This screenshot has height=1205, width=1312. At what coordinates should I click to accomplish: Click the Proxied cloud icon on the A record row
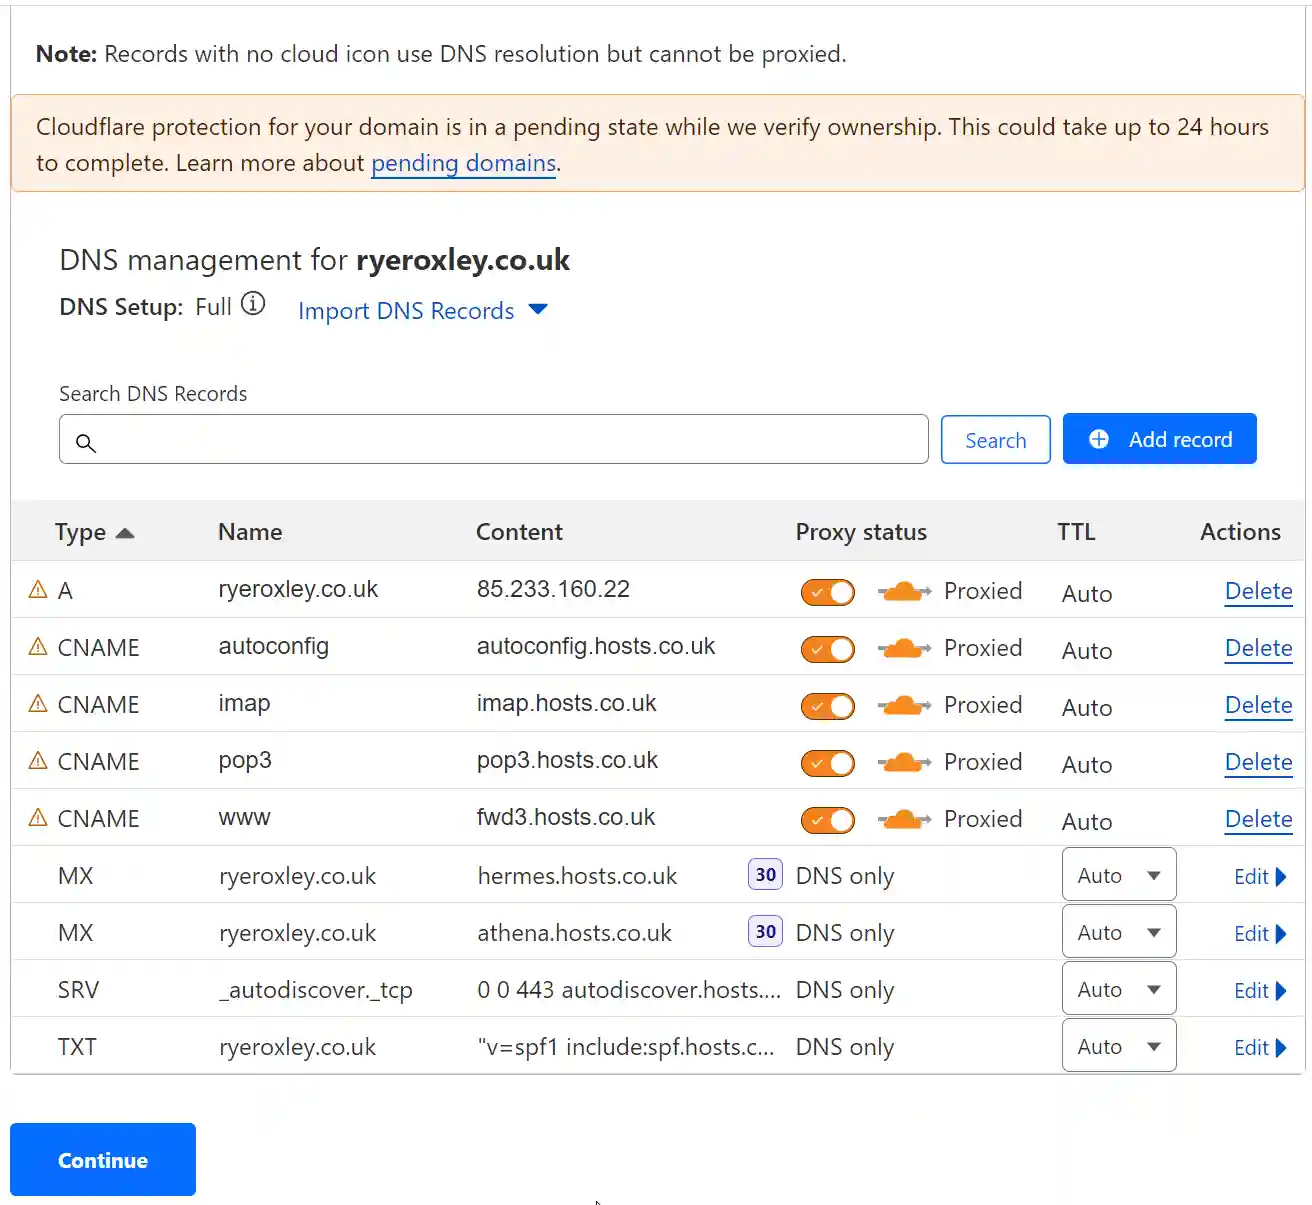pyautogui.click(x=903, y=591)
